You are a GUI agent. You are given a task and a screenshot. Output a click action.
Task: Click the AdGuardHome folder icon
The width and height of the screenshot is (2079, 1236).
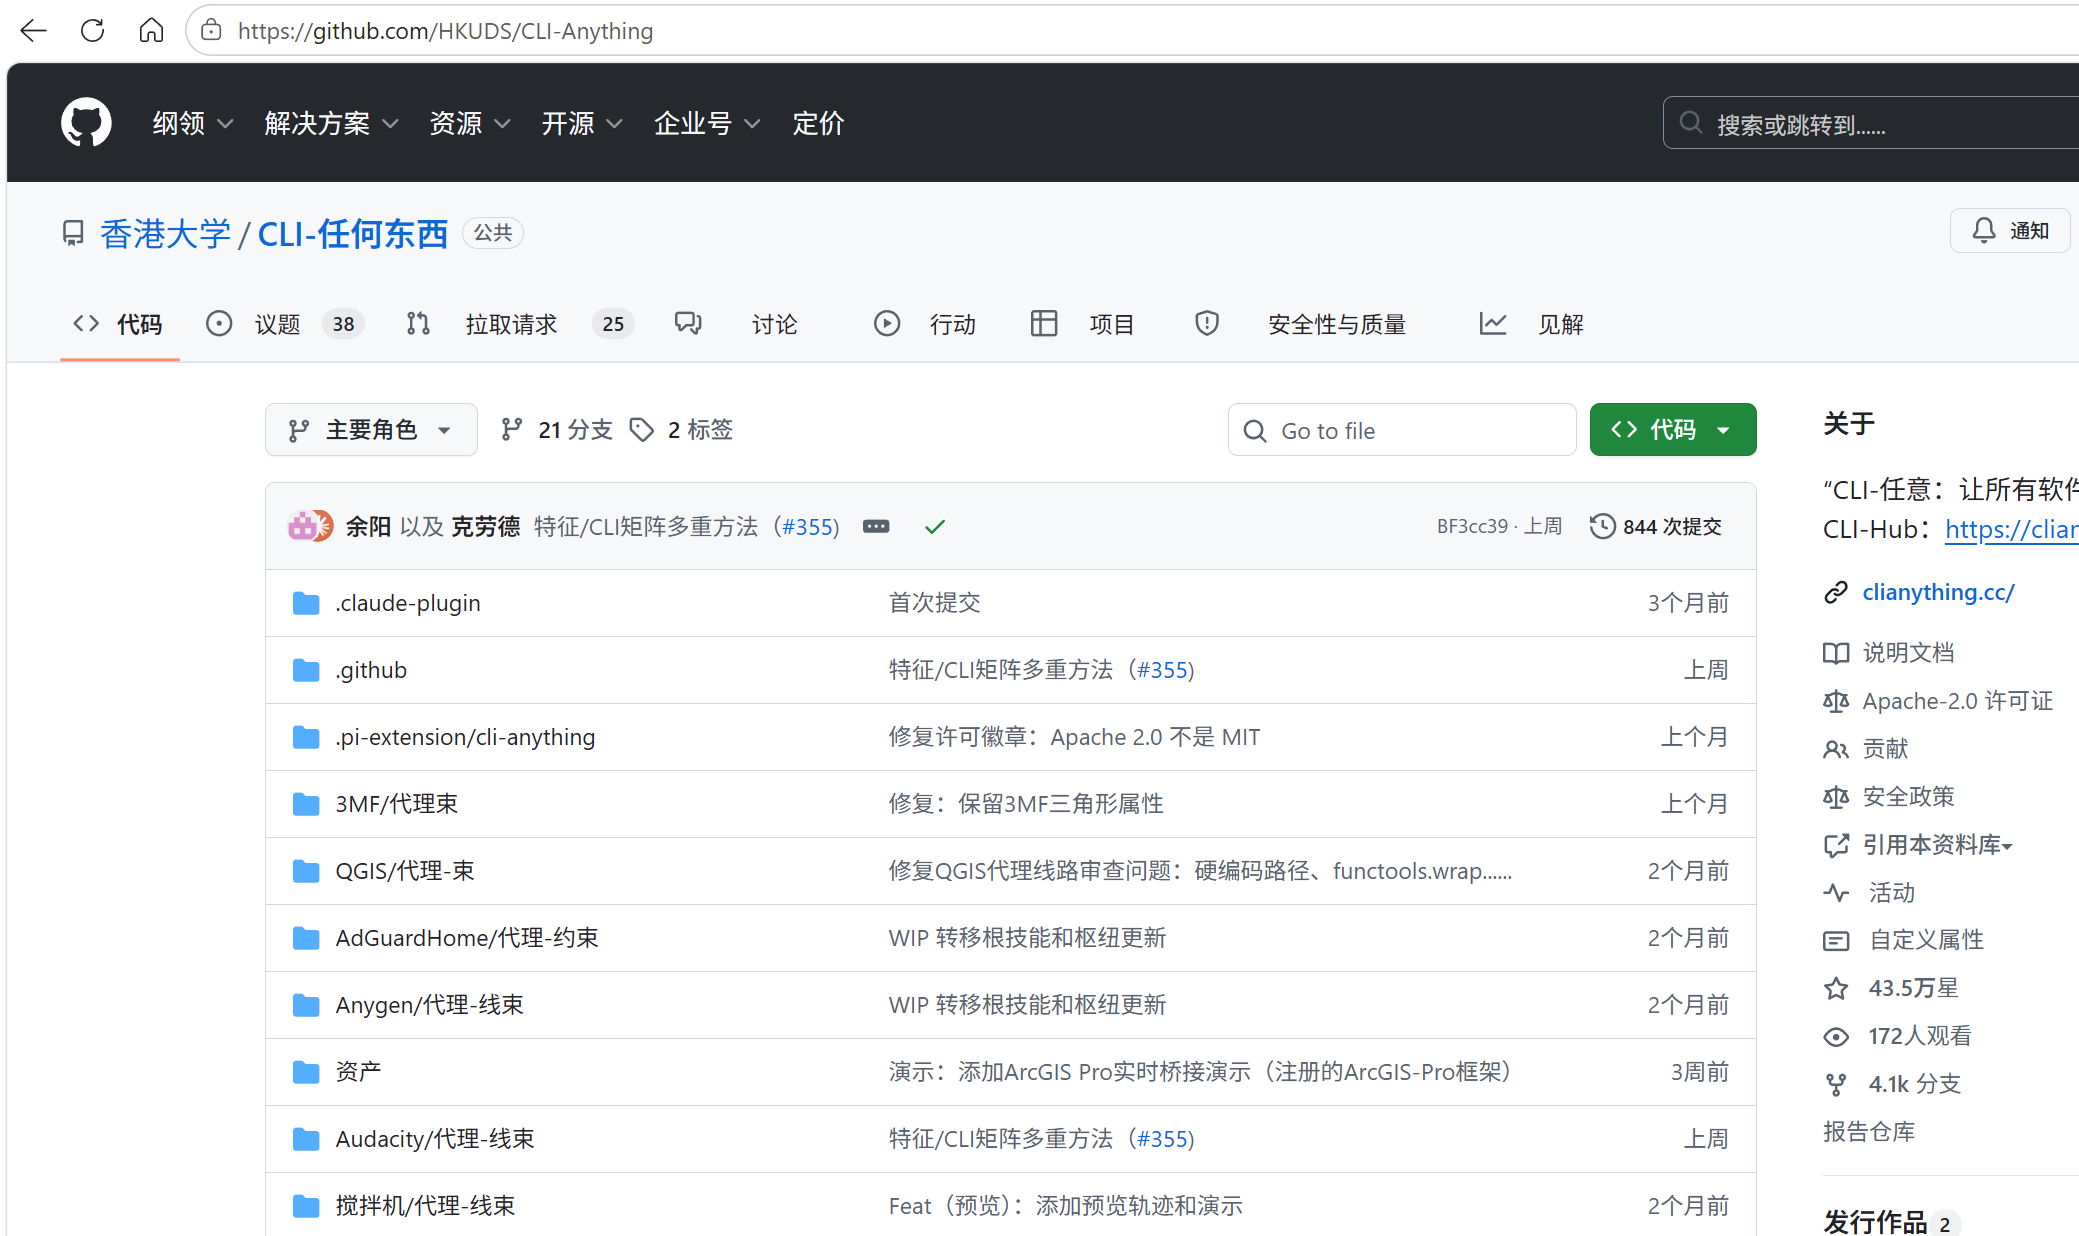306,938
